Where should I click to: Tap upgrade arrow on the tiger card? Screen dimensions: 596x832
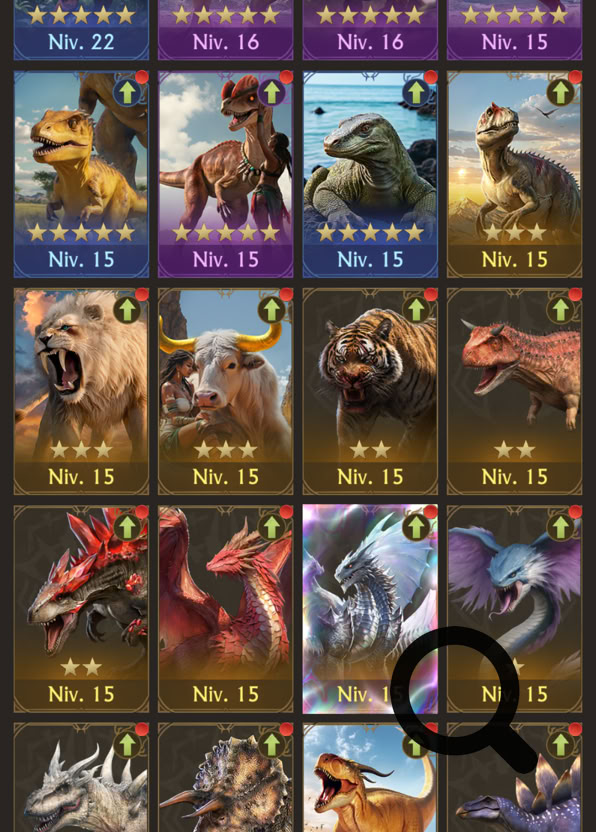point(416,310)
